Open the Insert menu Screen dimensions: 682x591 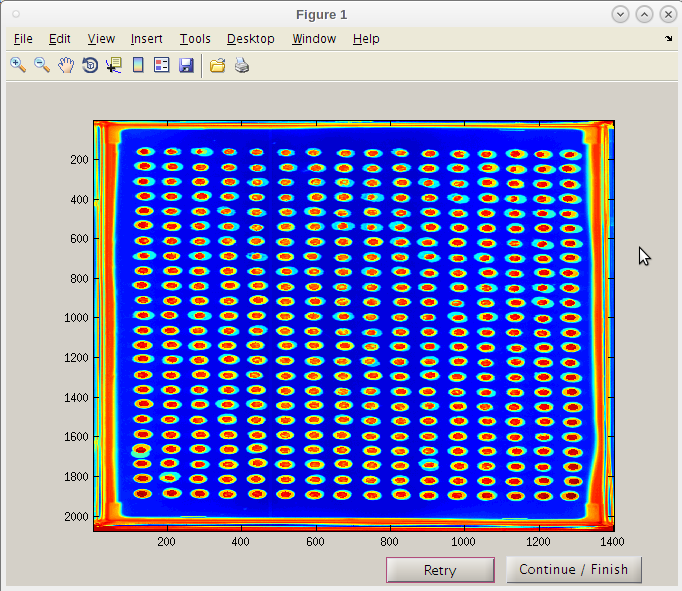[x=146, y=39]
